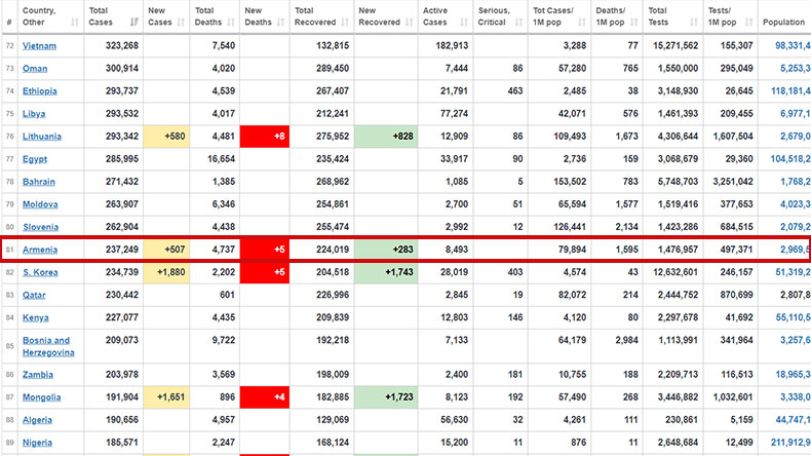Sort by New Recovered column arrow
811x456 pixels.
(x=409, y=22)
